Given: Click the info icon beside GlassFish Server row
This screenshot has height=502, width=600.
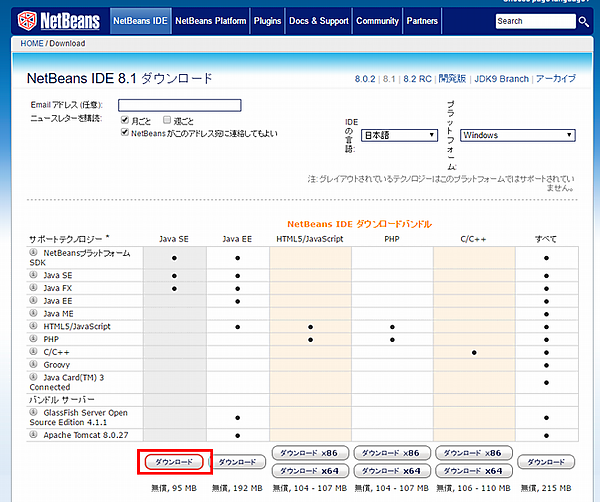Looking at the screenshot, I should [x=34, y=412].
